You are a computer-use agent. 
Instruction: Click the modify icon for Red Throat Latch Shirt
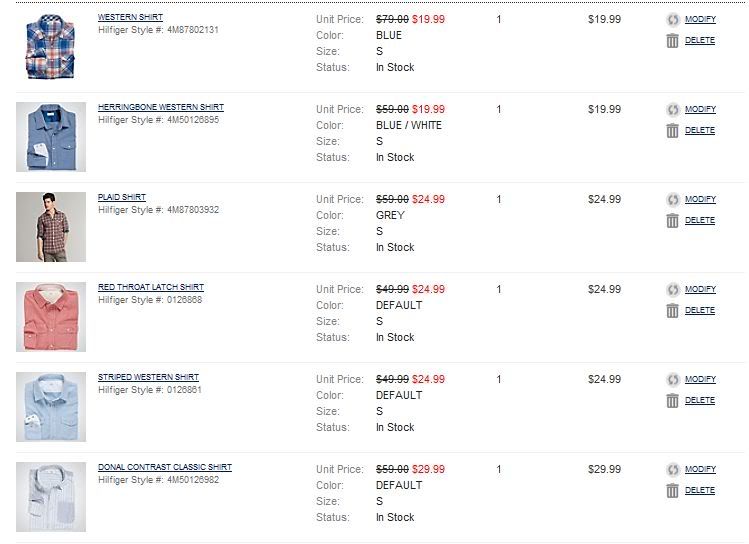click(x=673, y=290)
